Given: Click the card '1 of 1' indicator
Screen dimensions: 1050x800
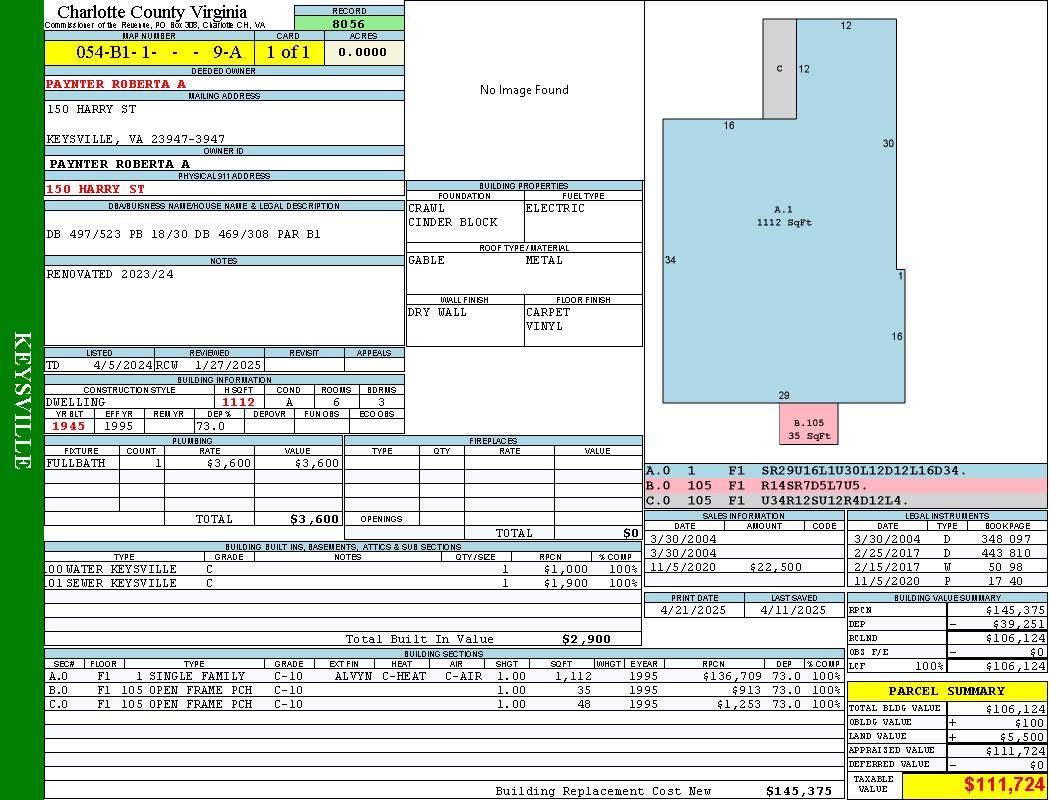Looking at the screenshot, I should pos(289,53).
